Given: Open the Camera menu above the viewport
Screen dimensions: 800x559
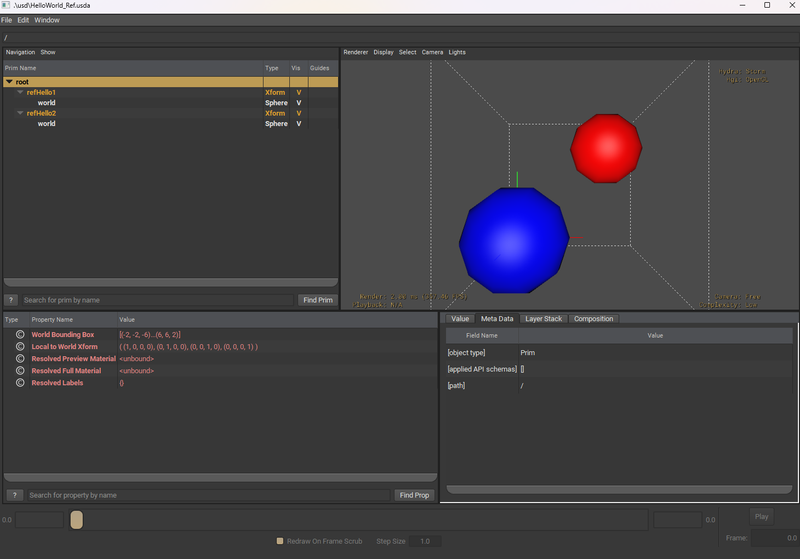Looking at the screenshot, I should pos(432,52).
